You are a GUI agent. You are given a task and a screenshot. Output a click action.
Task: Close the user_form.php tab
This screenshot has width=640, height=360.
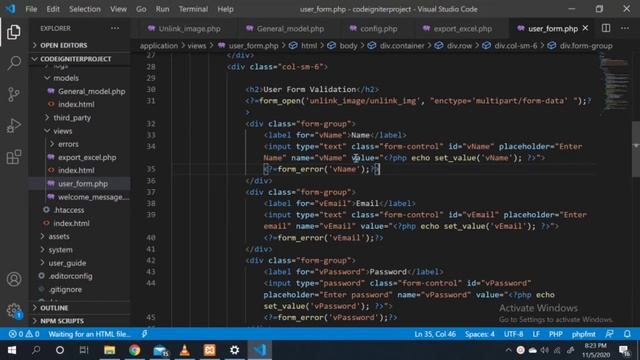pos(585,28)
